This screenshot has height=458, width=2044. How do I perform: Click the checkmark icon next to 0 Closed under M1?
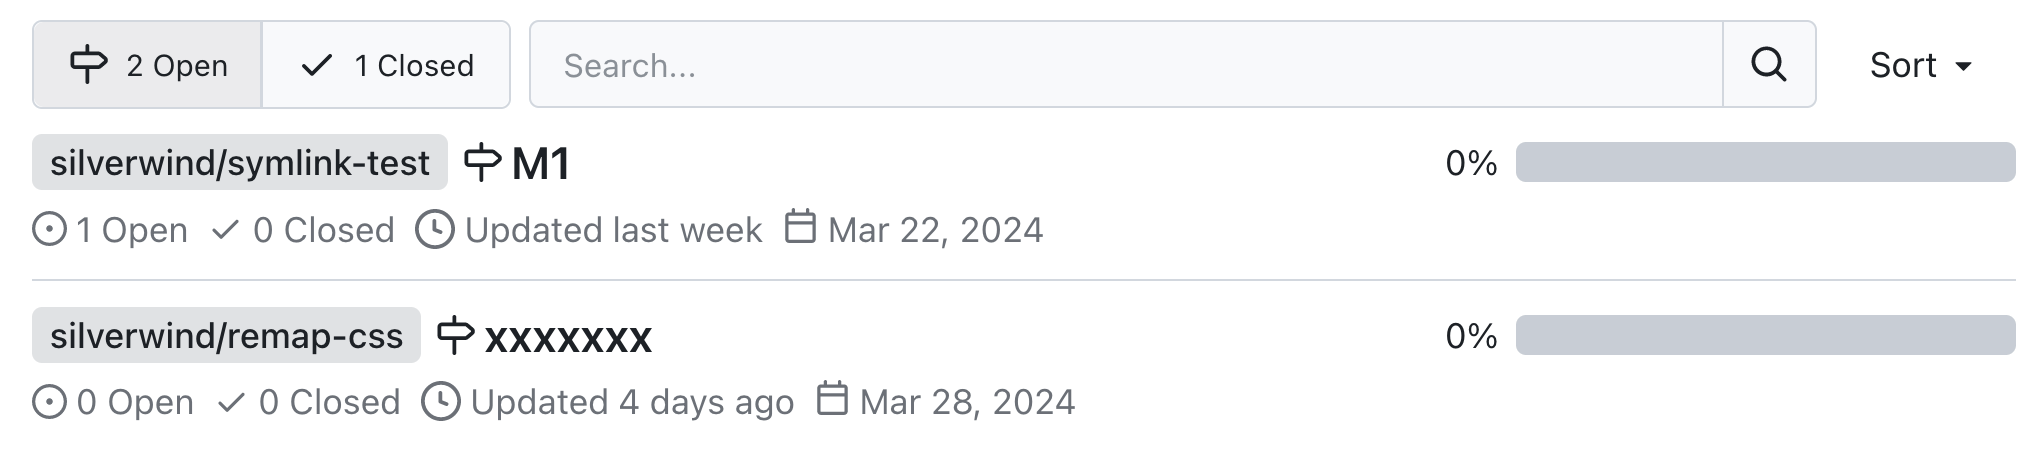click(x=226, y=231)
